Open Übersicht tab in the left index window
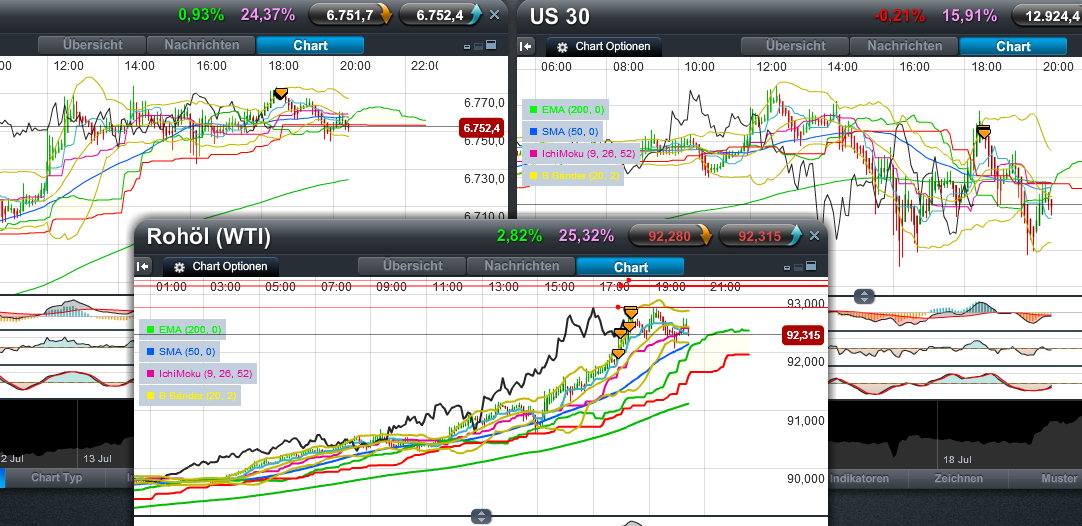The image size is (1082, 526). [x=92, y=45]
